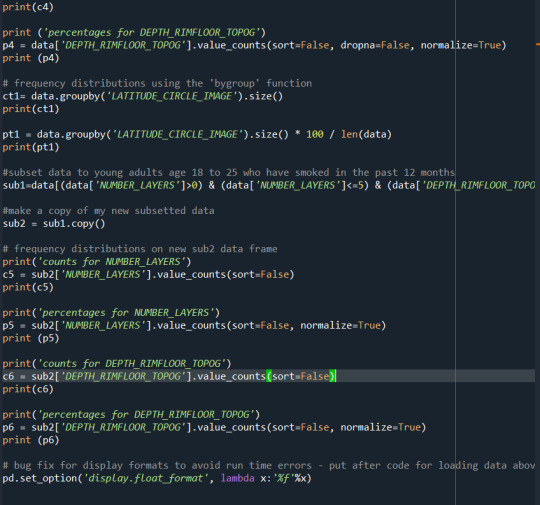Click len(data) in the pt1 line
The width and height of the screenshot is (540, 505).
click(x=366, y=134)
